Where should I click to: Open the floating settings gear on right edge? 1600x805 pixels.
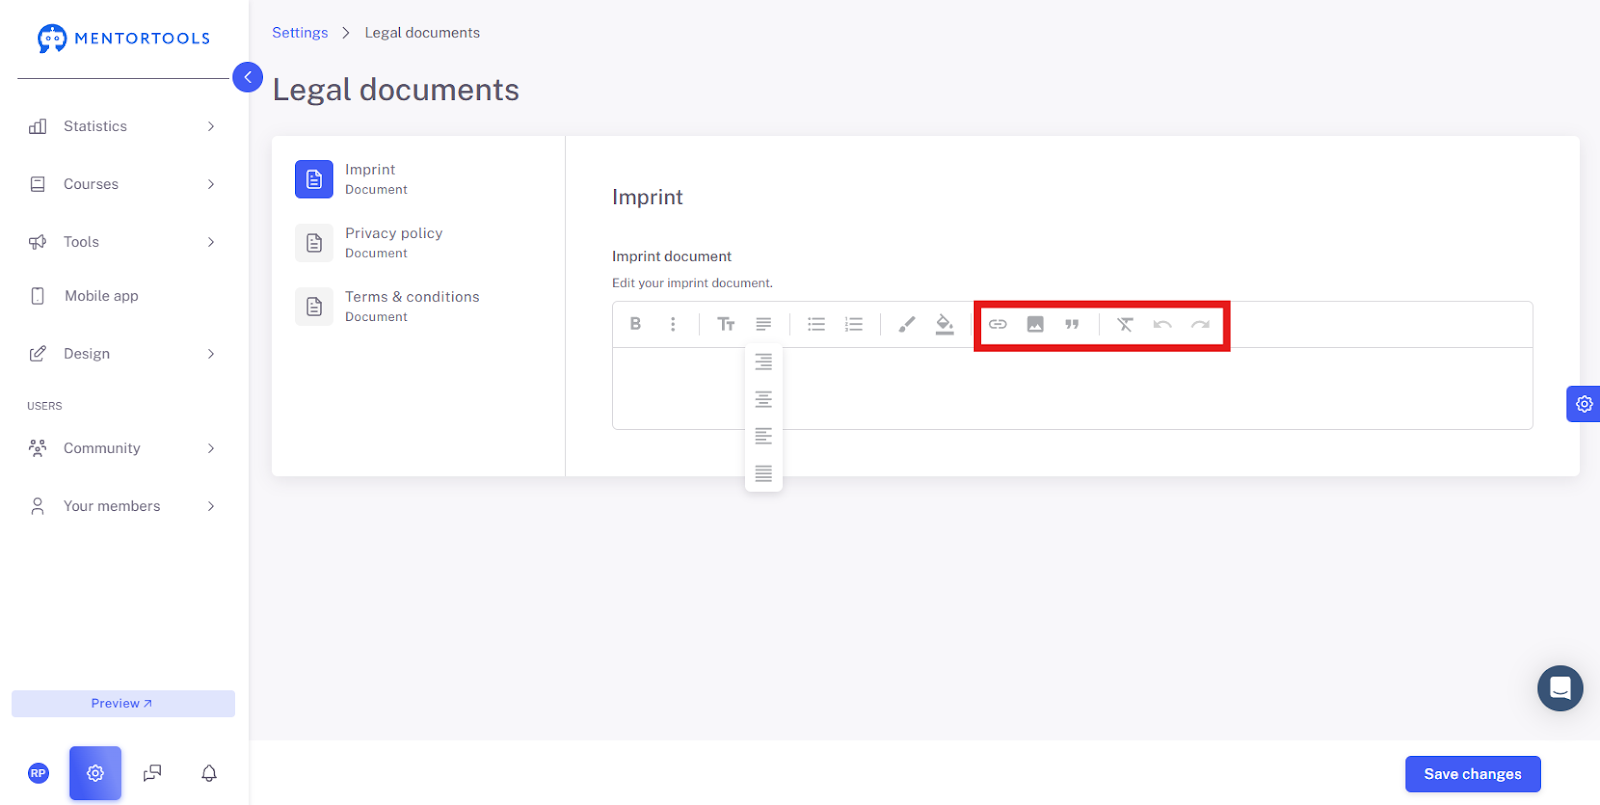pyautogui.click(x=1584, y=404)
